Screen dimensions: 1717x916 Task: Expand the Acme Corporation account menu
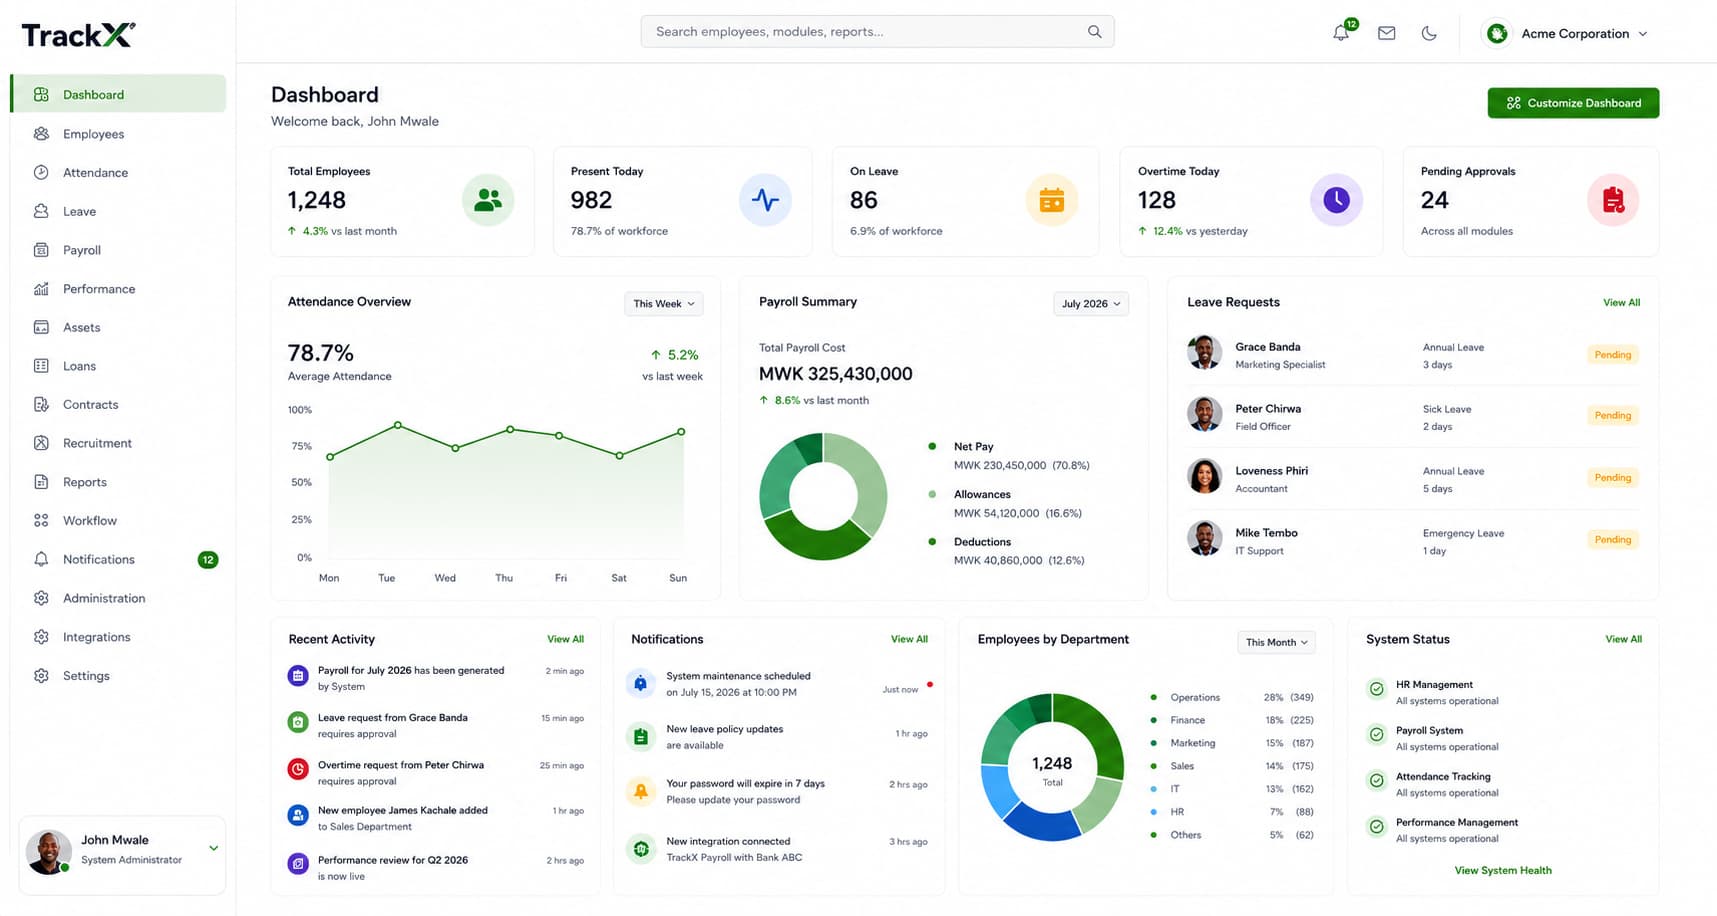point(1642,34)
